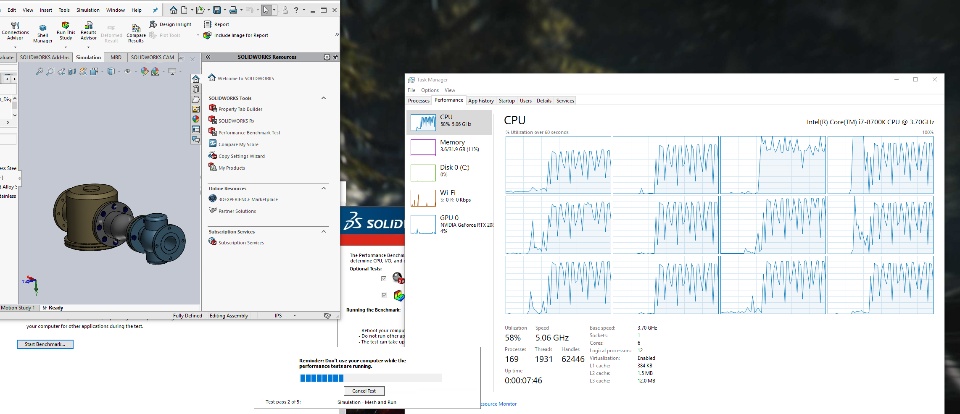Click Select arrow tool icon
The image size is (960, 414).
coord(266,10)
